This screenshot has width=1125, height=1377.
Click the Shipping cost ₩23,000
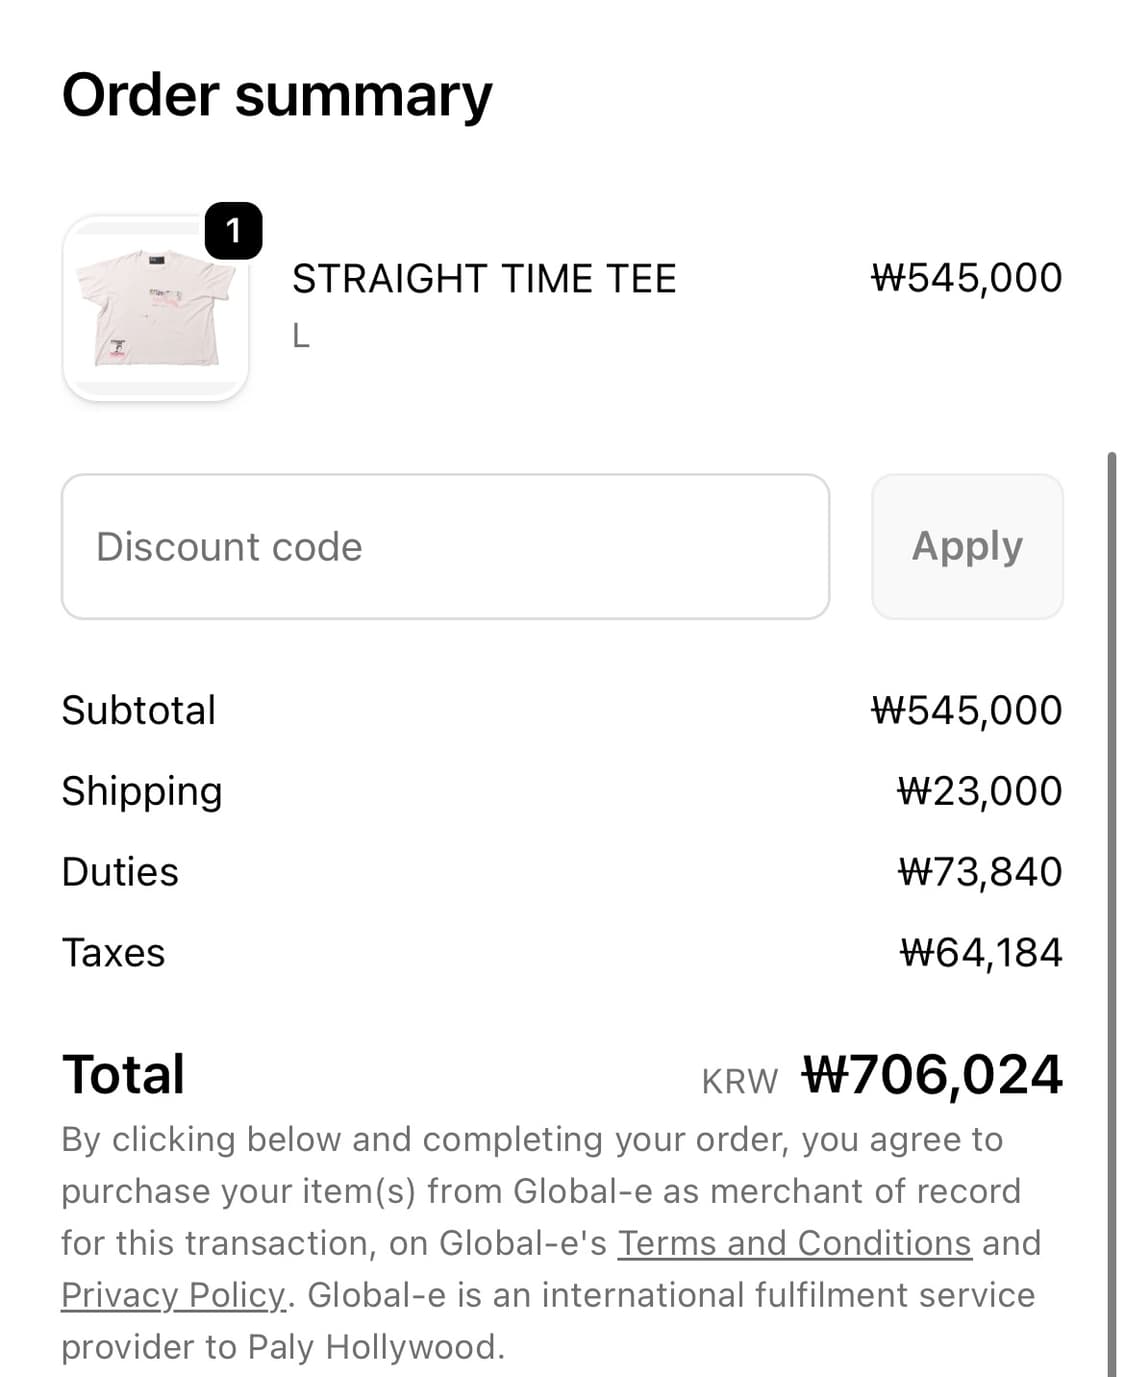[x=979, y=791]
